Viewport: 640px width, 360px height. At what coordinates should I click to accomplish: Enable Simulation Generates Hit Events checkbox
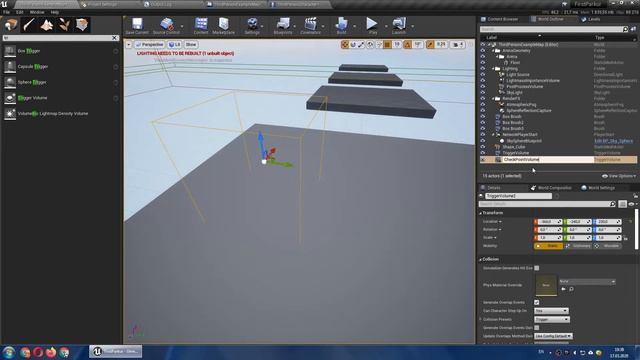point(537,268)
